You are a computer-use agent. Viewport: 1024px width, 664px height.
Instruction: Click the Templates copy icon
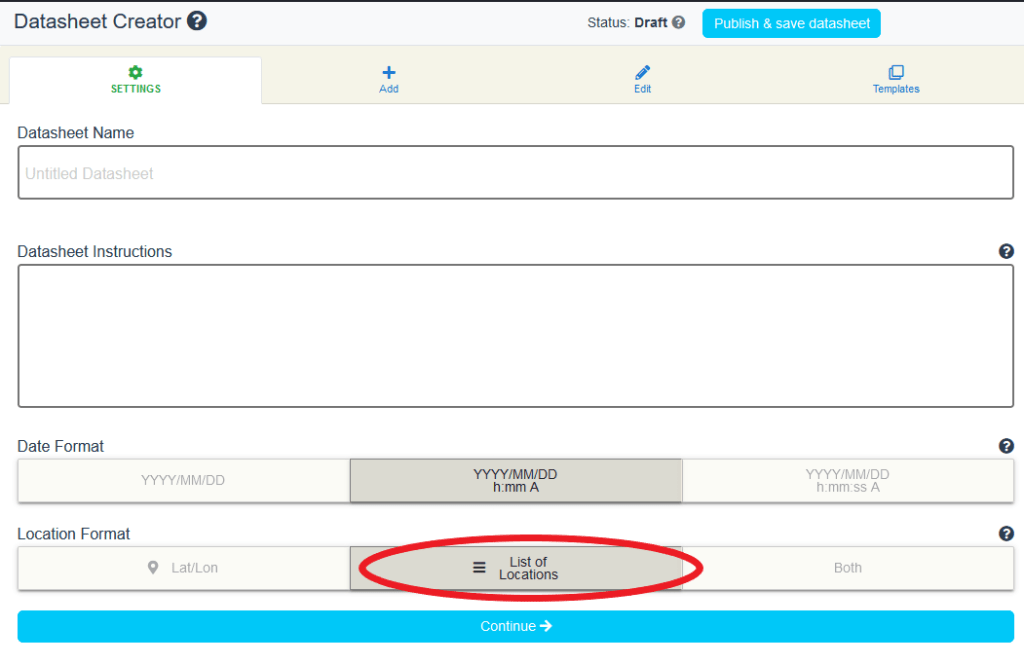click(896, 72)
